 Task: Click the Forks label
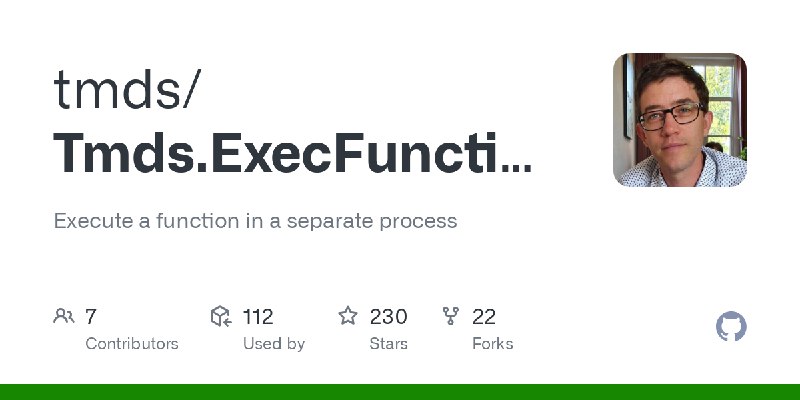tap(492, 344)
